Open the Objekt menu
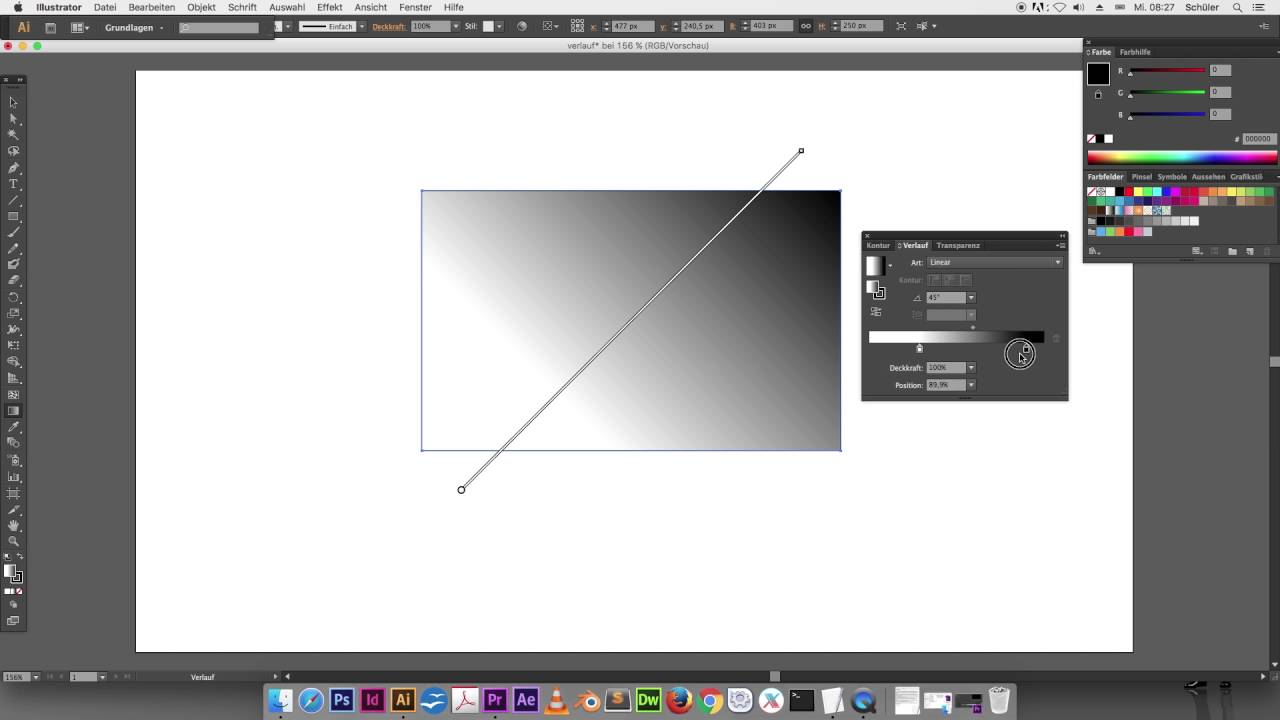This screenshot has width=1280, height=720. (201, 7)
